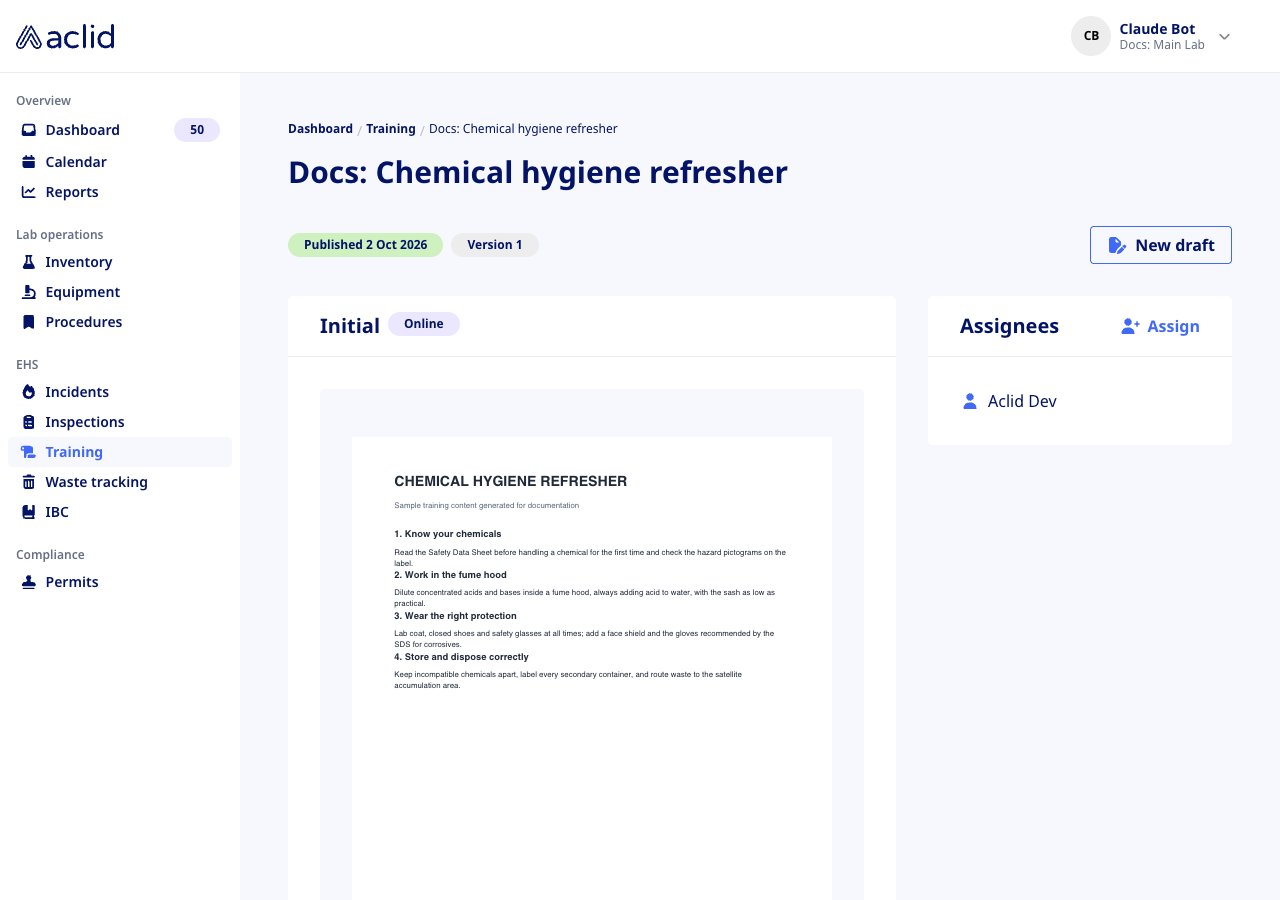Click the Waste tracking trash icon
Viewport: 1280px width, 900px height.
click(29, 482)
